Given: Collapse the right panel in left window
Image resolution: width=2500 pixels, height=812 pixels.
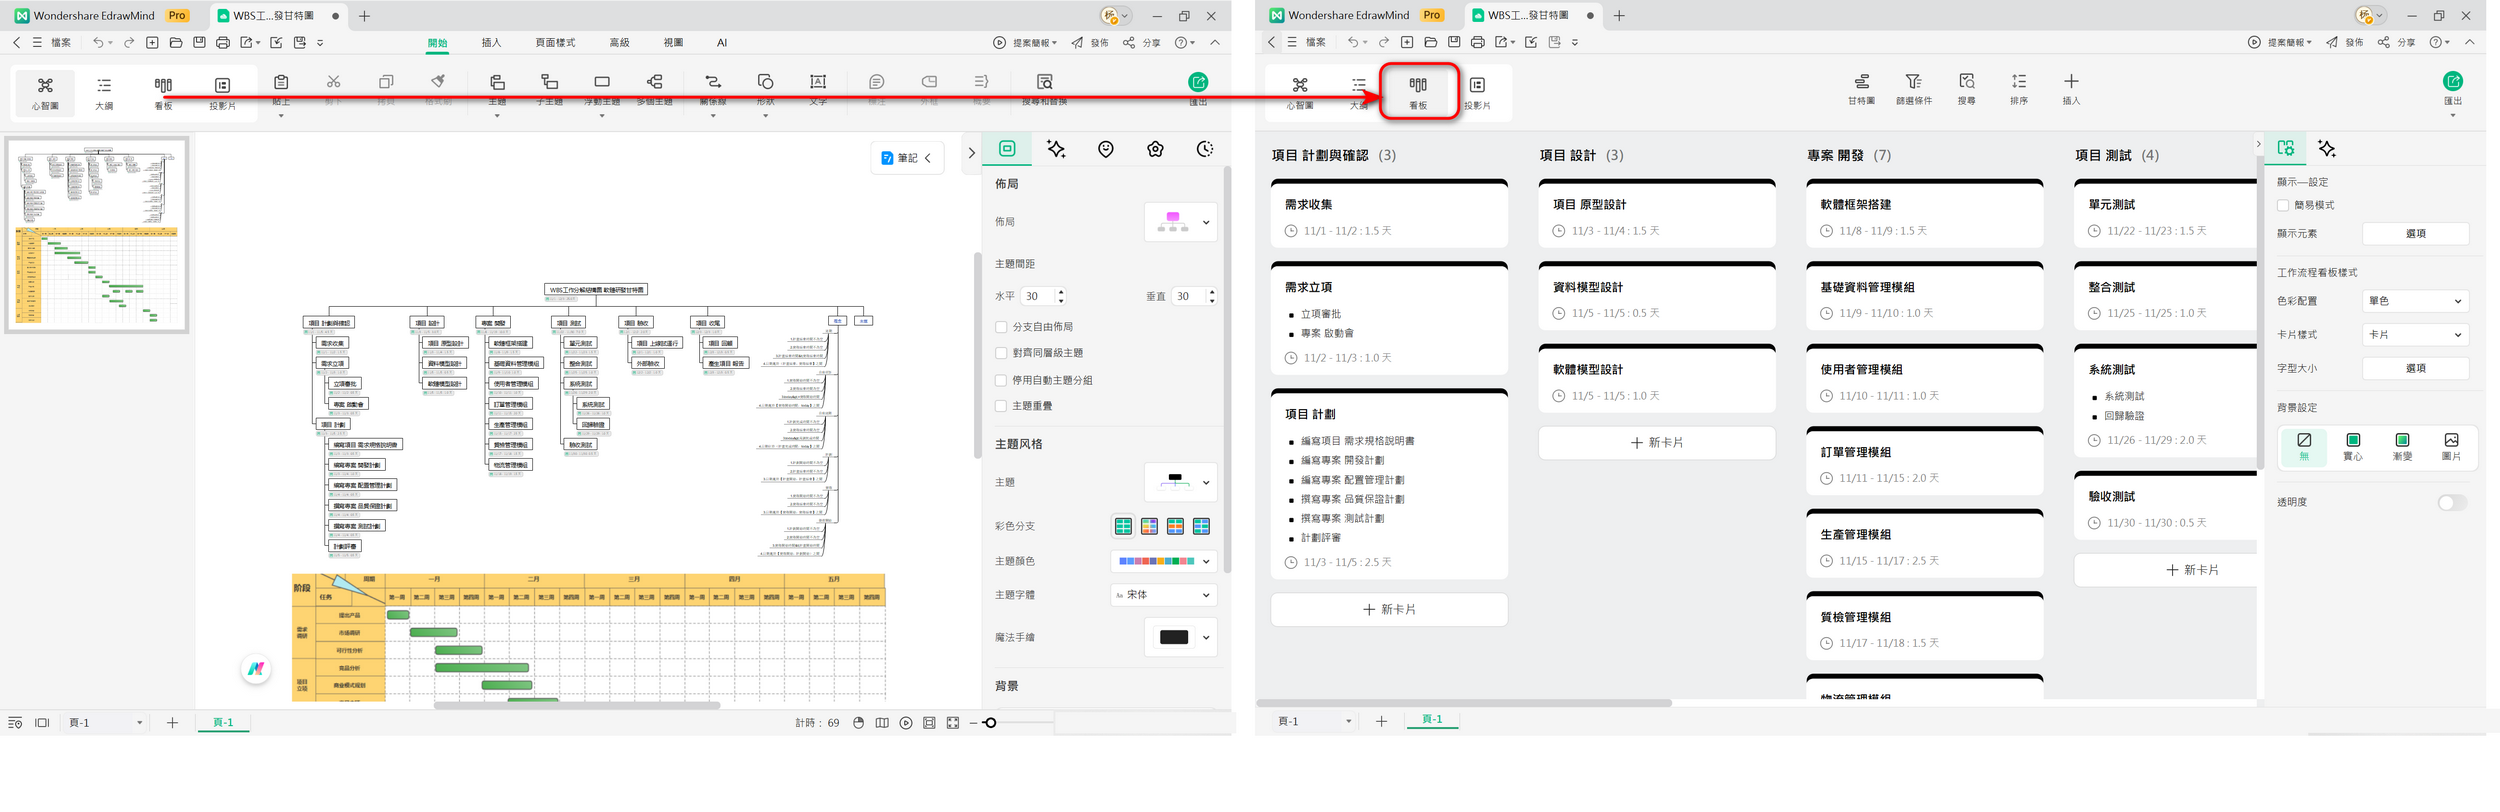Looking at the screenshot, I should 971,153.
